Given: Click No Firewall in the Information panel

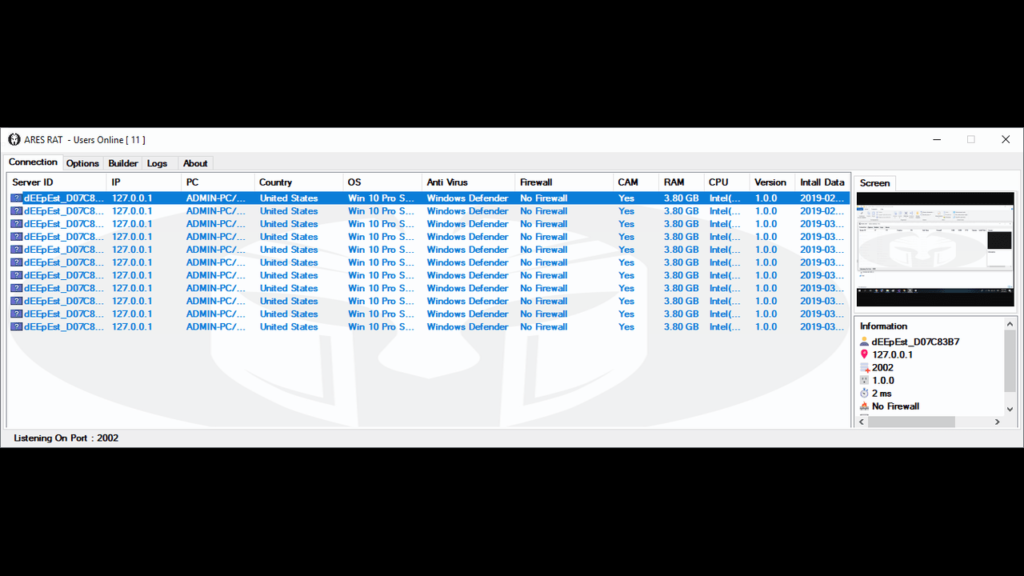Looking at the screenshot, I should pyautogui.click(x=895, y=406).
